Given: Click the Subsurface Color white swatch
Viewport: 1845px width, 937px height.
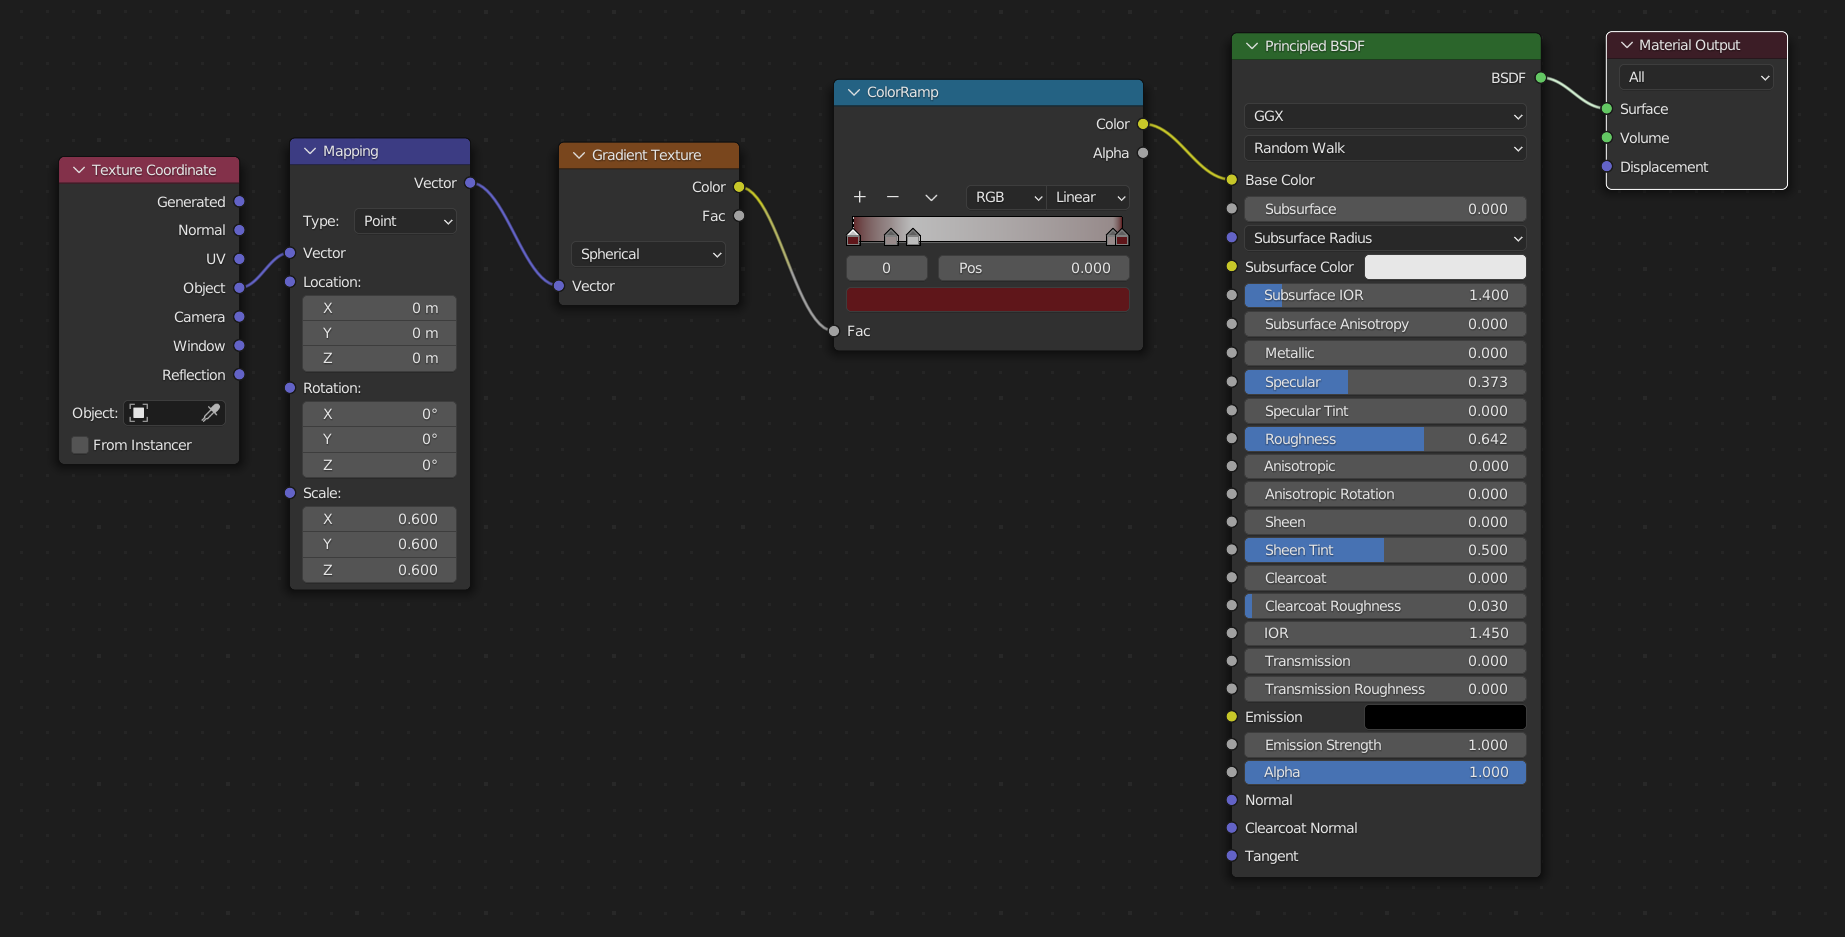Looking at the screenshot, I should [x=1445, y=267].
